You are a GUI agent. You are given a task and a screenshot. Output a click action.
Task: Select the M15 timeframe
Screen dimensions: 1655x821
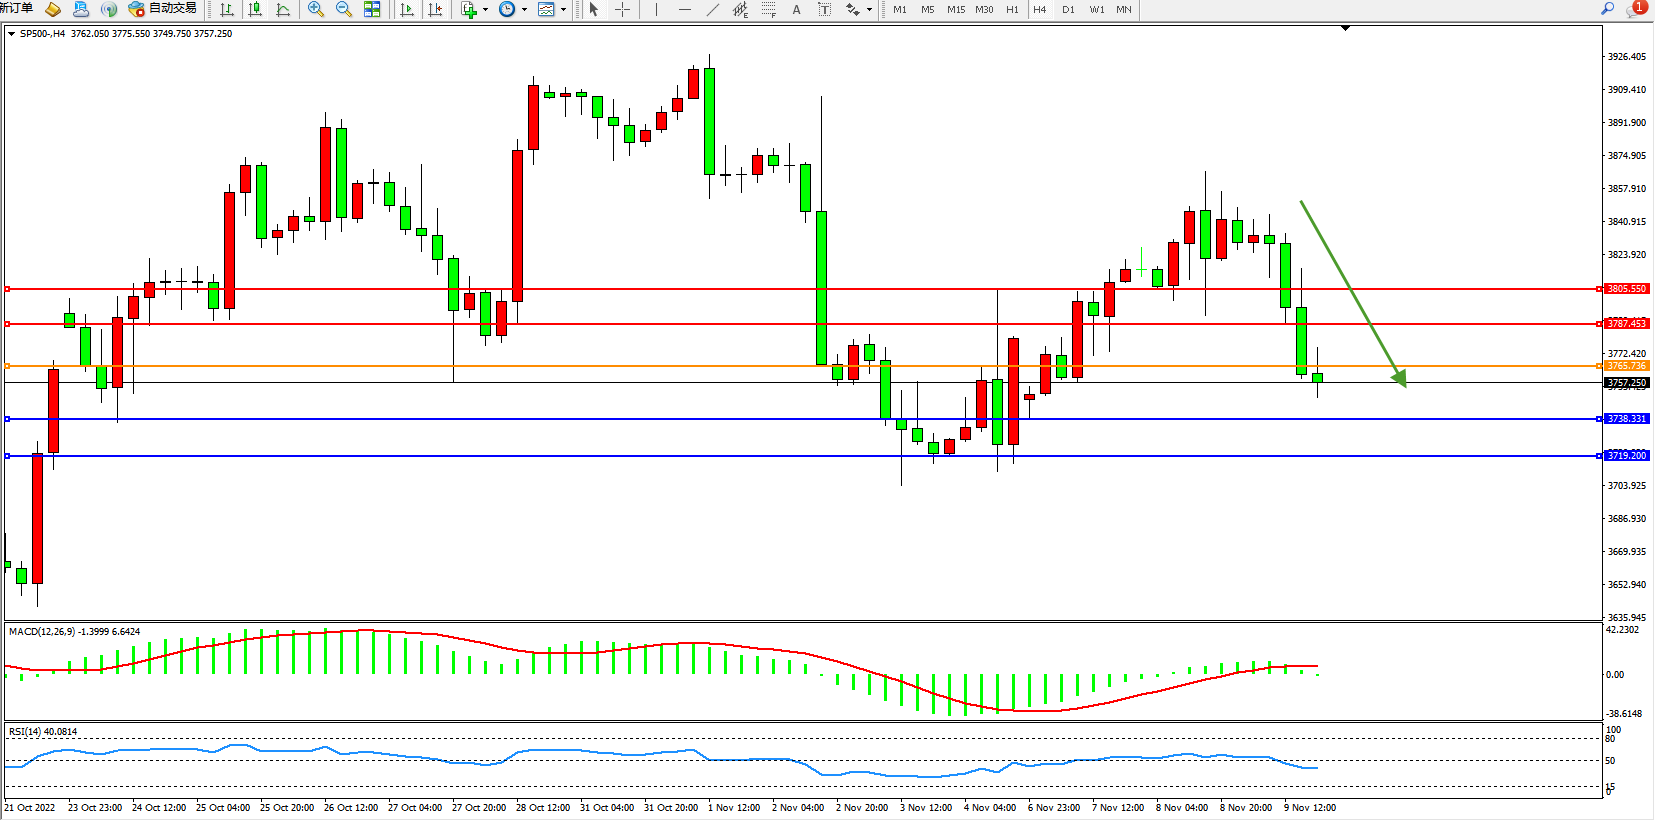point(956,9)
